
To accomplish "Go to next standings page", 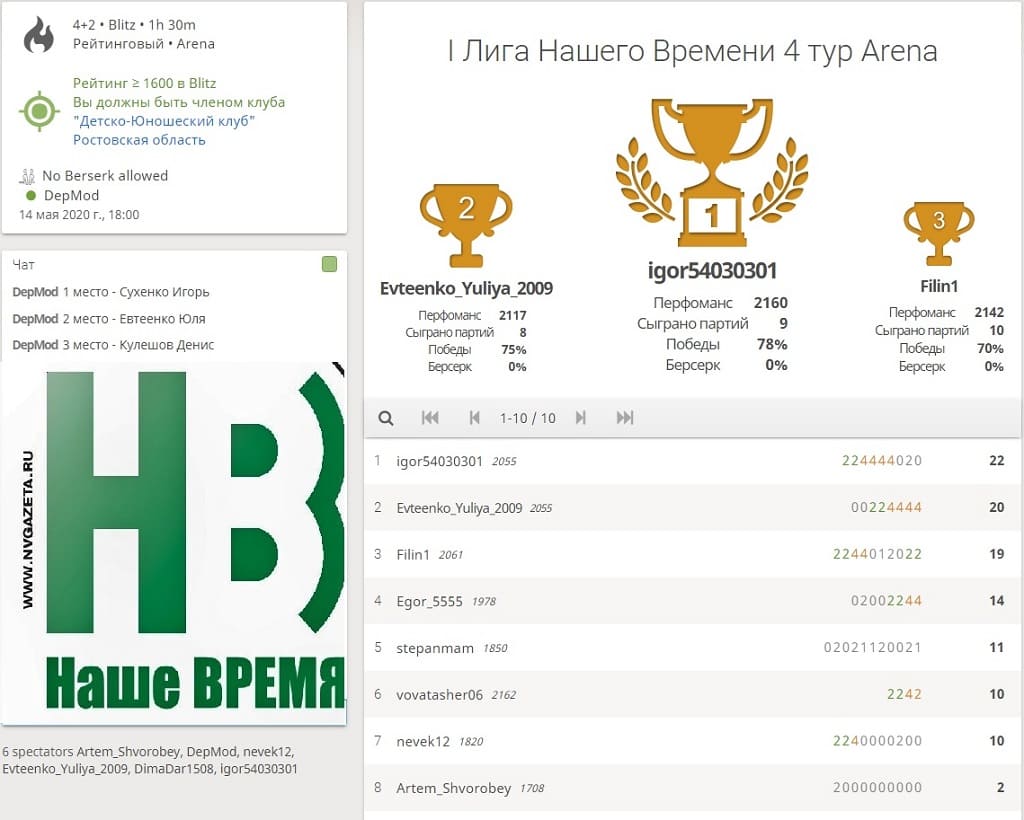I will tap(581, 418).
